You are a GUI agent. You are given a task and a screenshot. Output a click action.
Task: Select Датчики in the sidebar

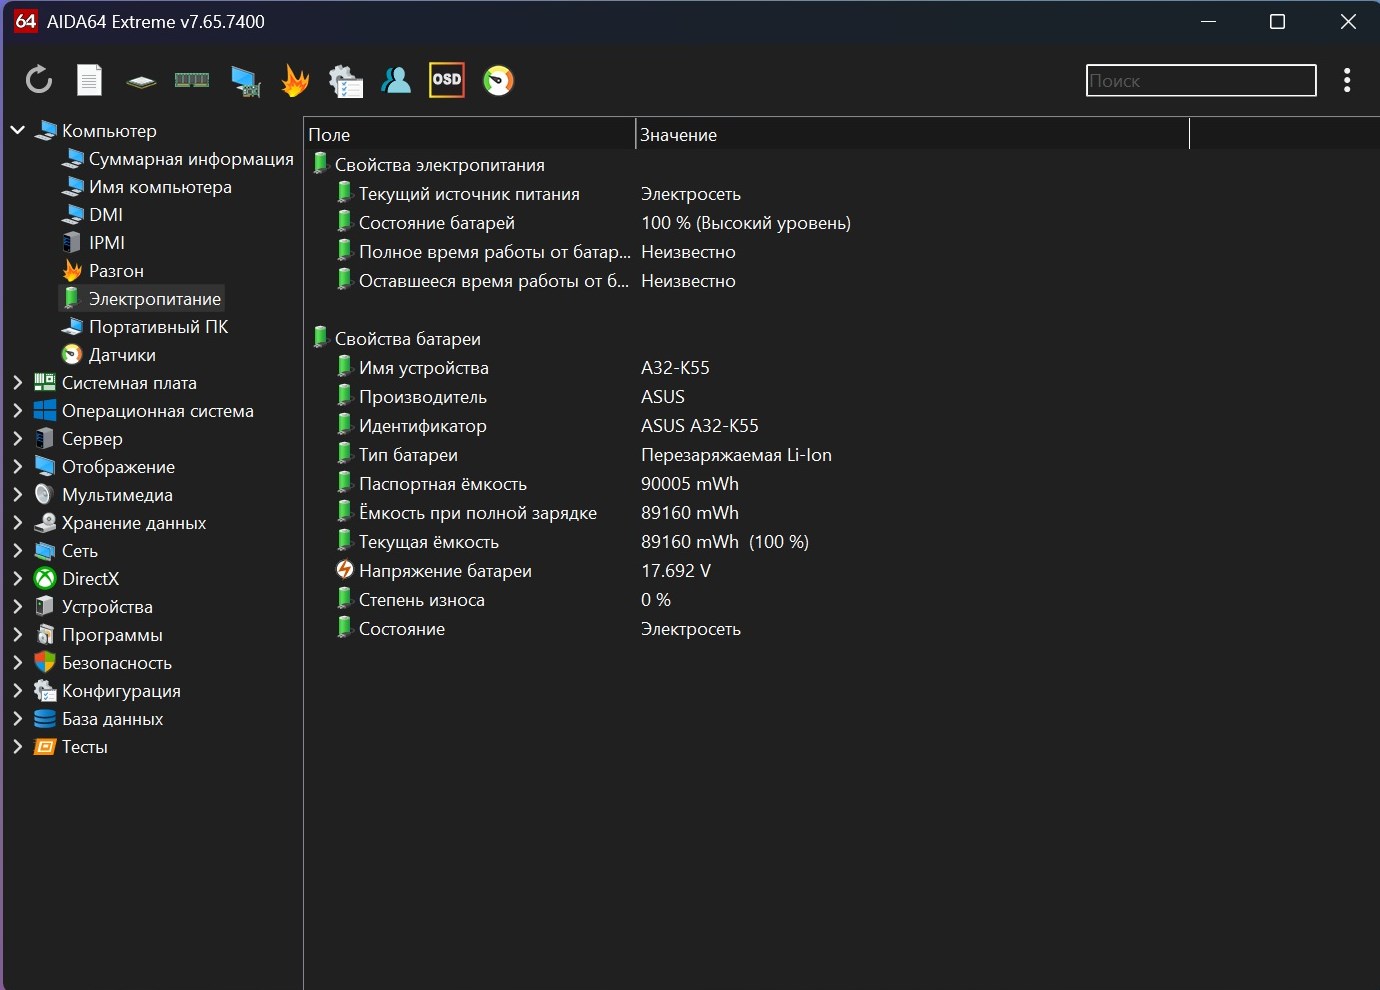[x=121, y=355]
